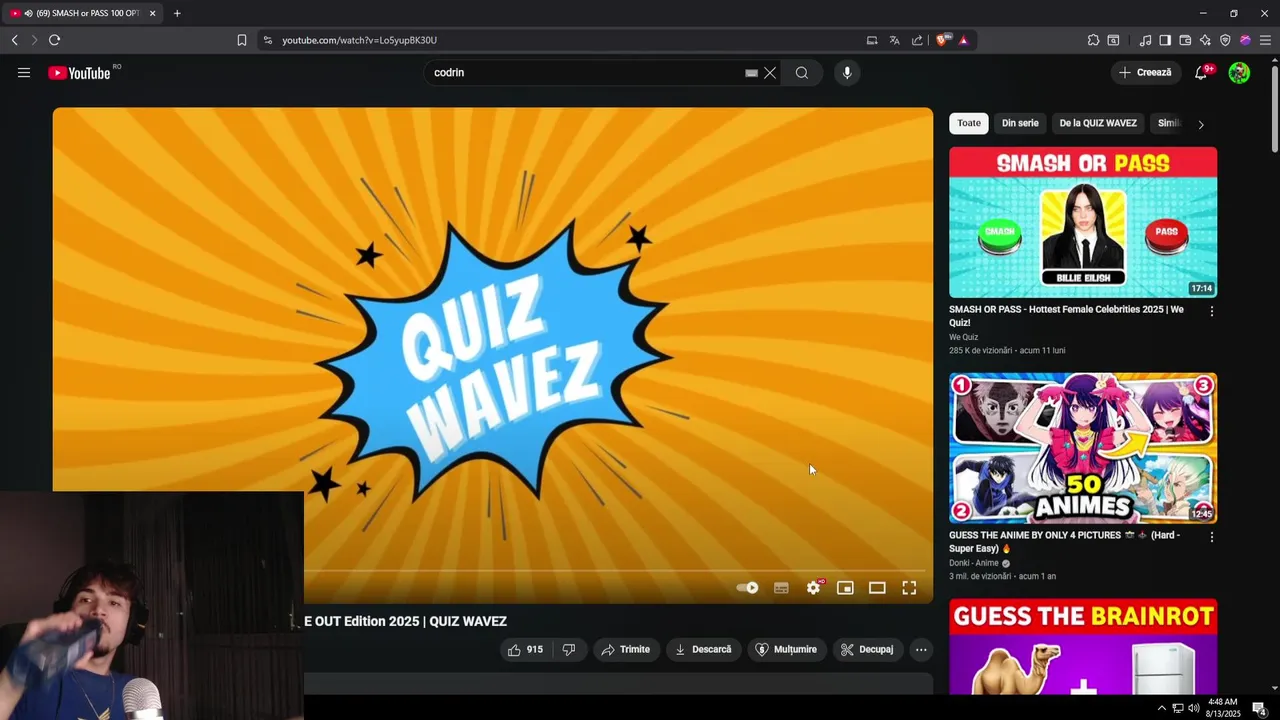Clear the search box text with the X

pyautogui.click(x=770, y=73)
